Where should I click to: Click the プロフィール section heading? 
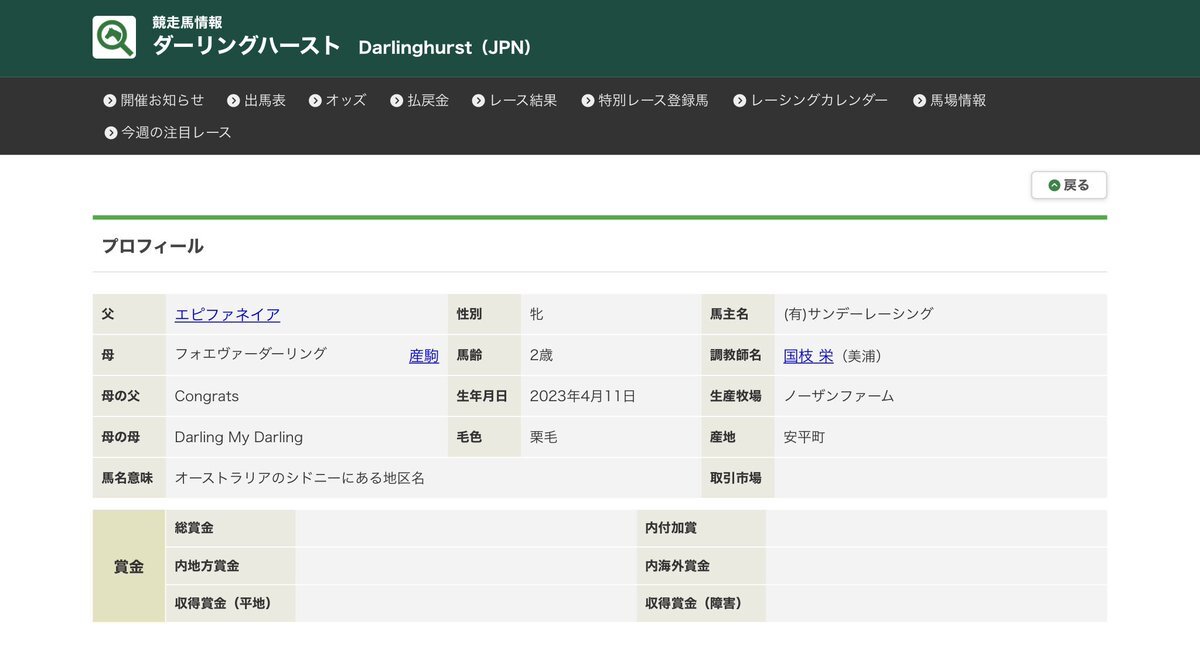[152, 246]
